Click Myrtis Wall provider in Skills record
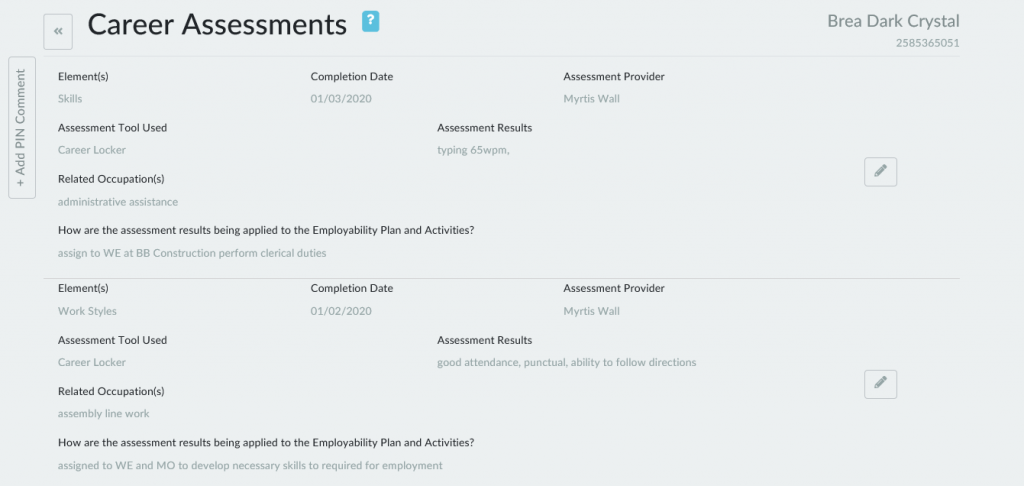This screenshot has width=1024, height=486. tap(591, 99)
